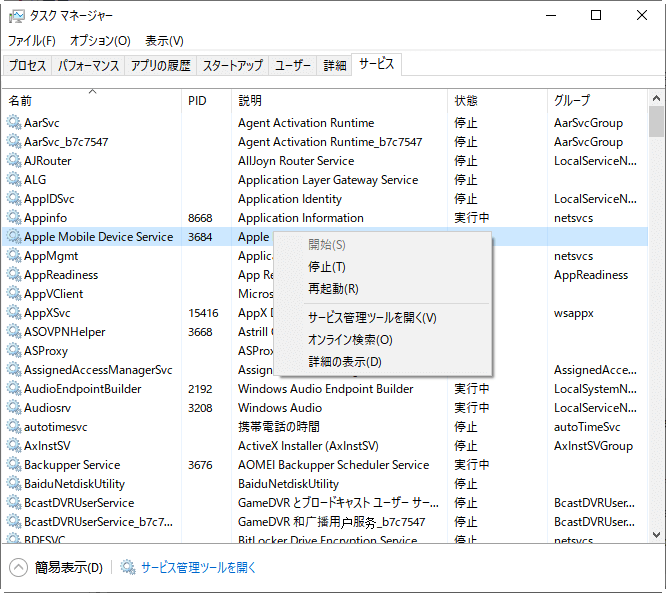Switch to the スタートアップ tab

233,66
